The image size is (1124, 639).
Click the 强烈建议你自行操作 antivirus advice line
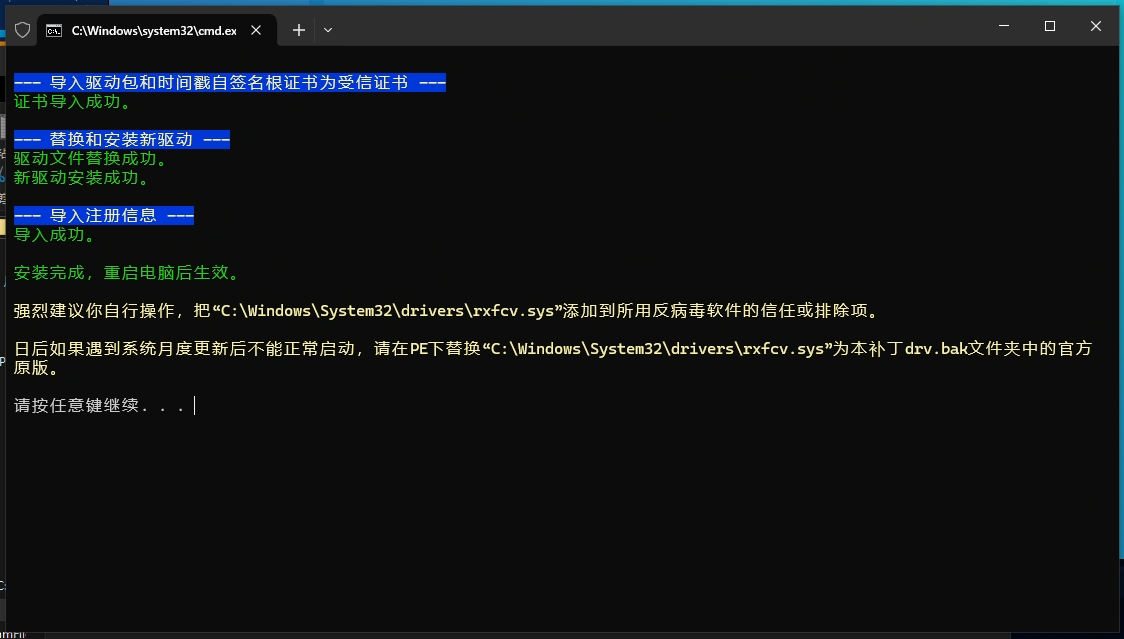click(446, 311)
